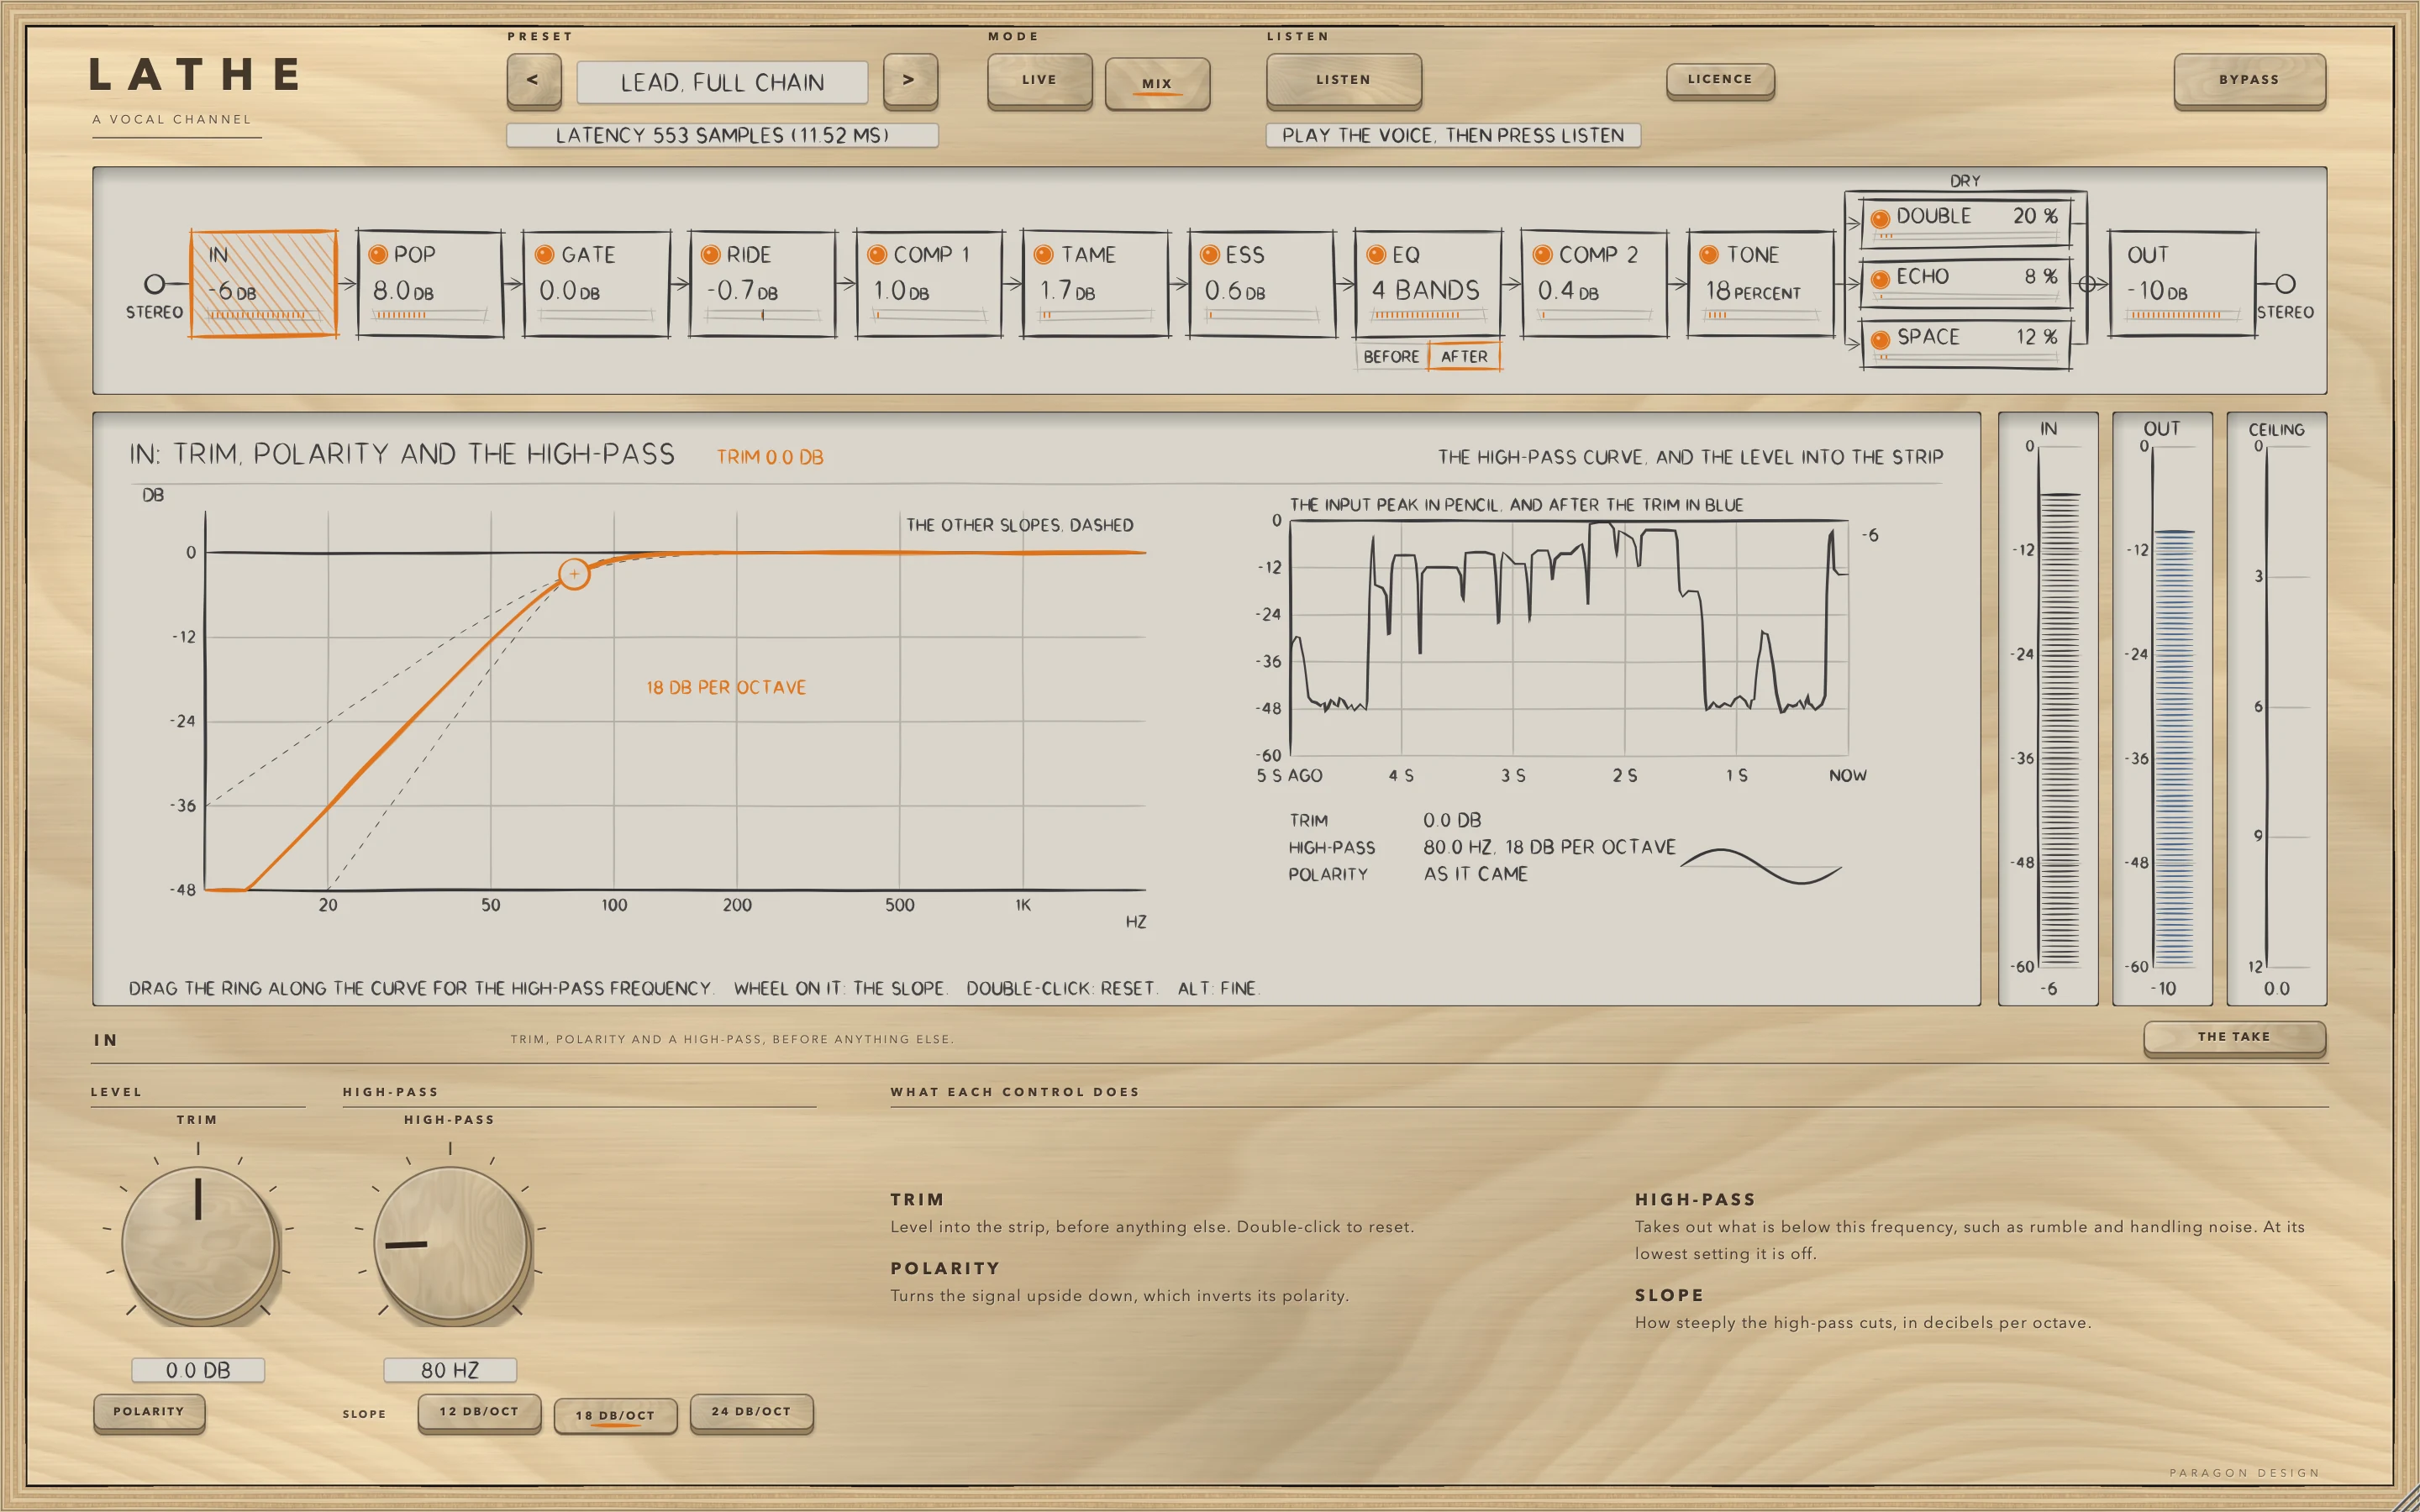Open the LICENCE button
The width and height of the screenshot is (2420, 1512).
tap(1720, 80)
